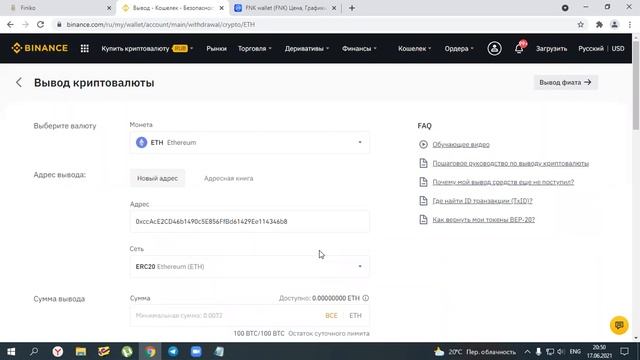Close the Finiko browser tab
Viewport: 640px width, 360px height.
109,8
